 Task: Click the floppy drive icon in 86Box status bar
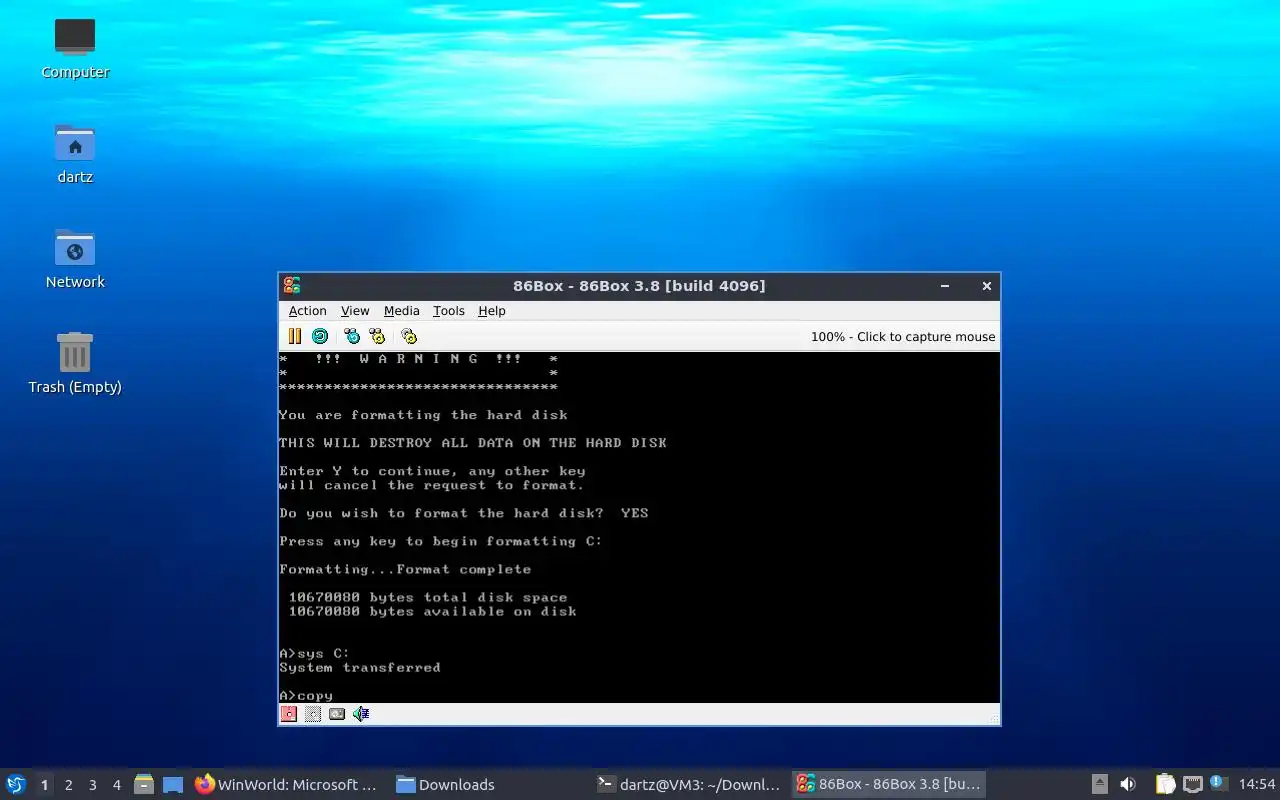(x=289, y=714)
